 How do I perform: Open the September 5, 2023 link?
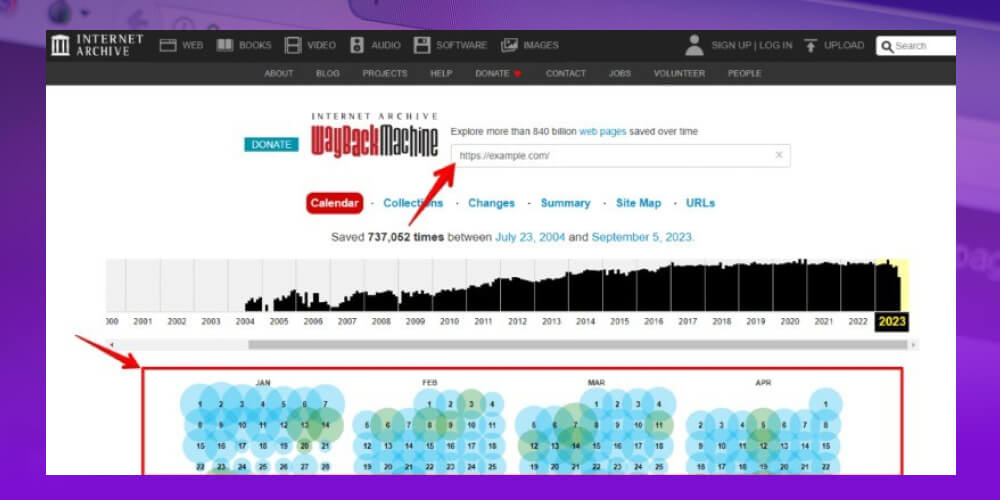point(642,238)
